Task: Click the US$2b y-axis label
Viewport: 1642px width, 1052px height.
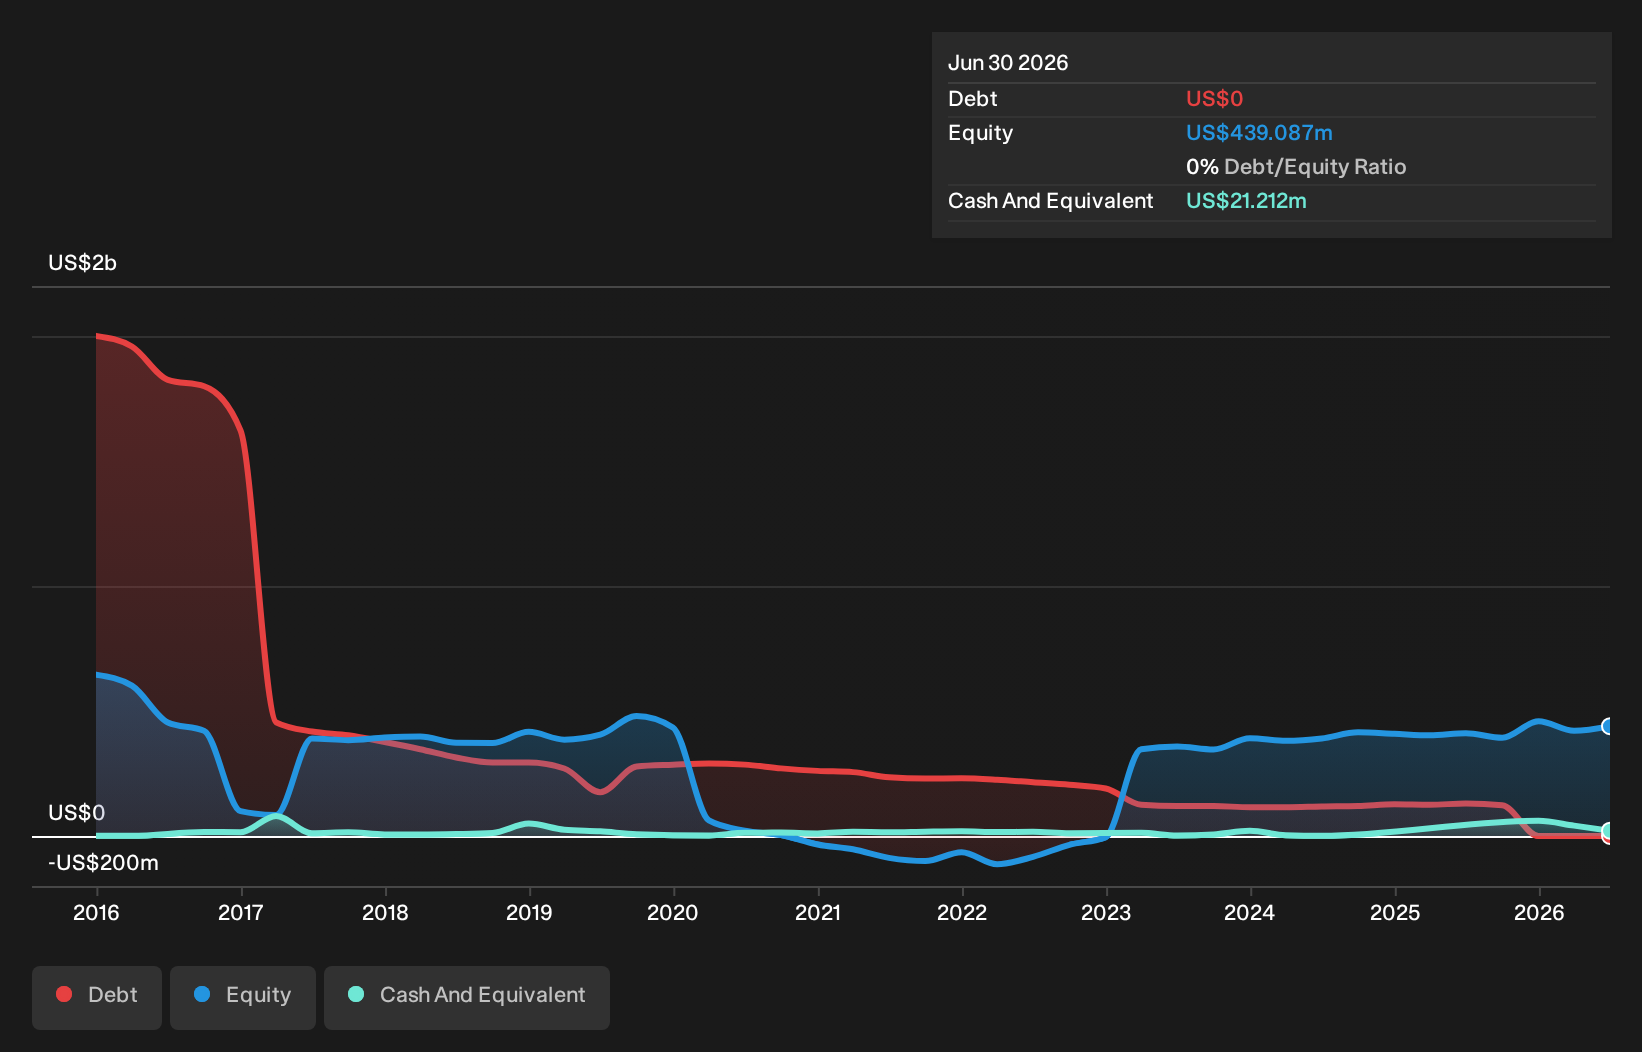Action: coord(83,263)
